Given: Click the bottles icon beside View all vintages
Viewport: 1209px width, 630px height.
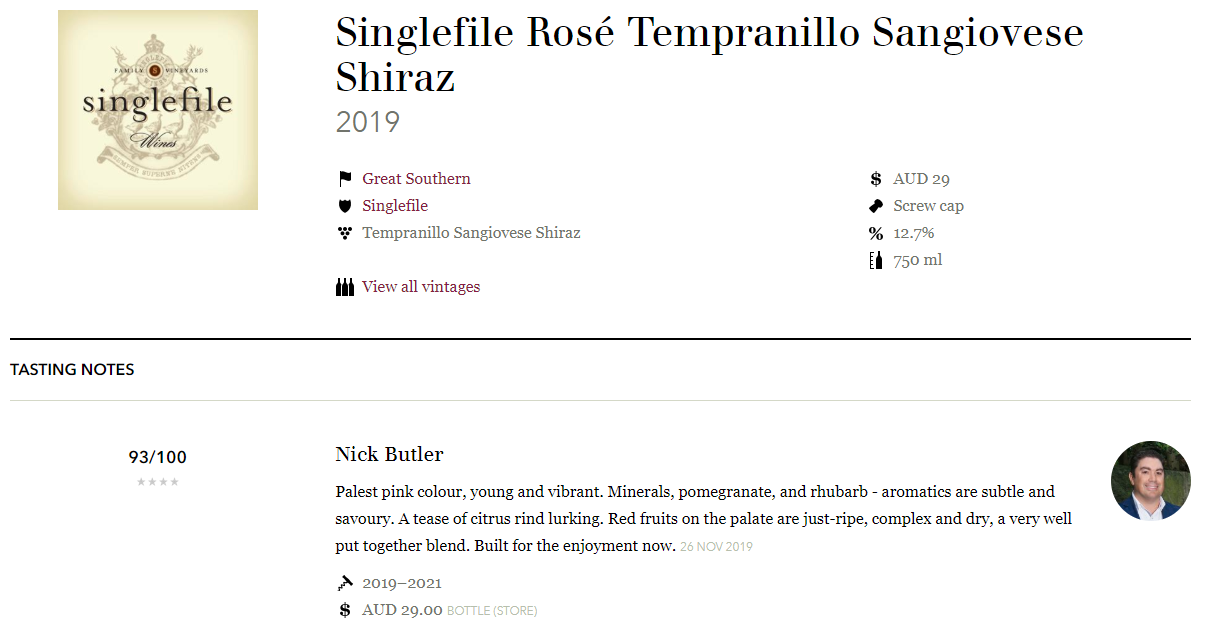Looking at the screenshot, I should point(345,287).
